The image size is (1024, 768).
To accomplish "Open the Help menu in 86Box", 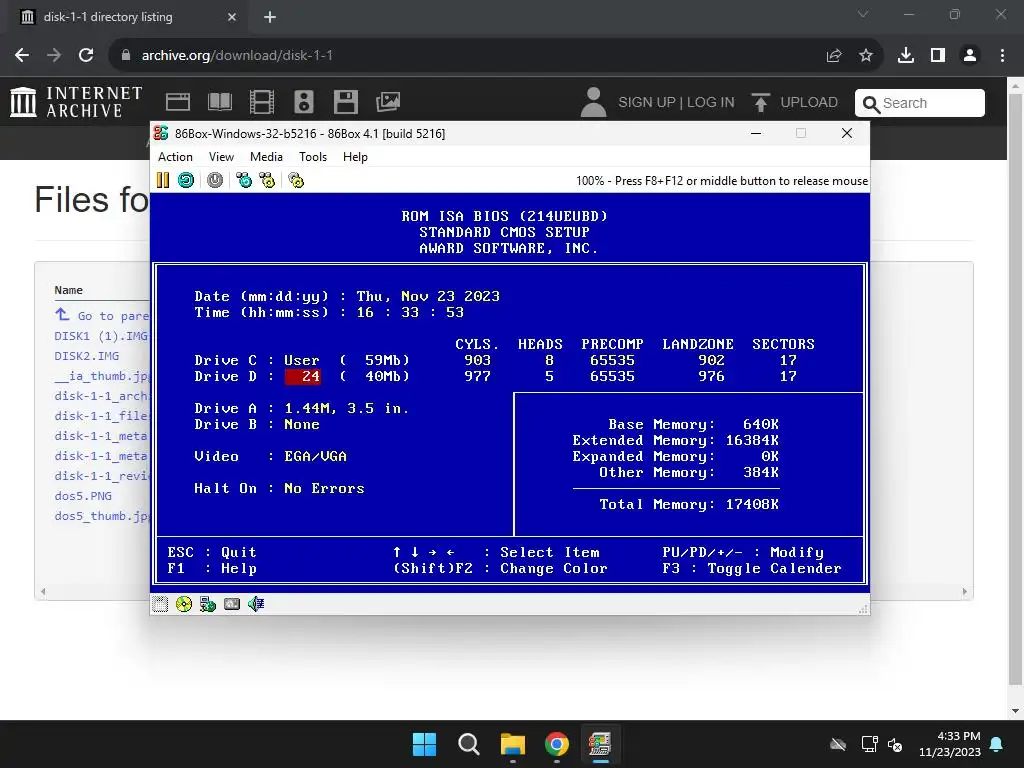I will coord(355,157).
